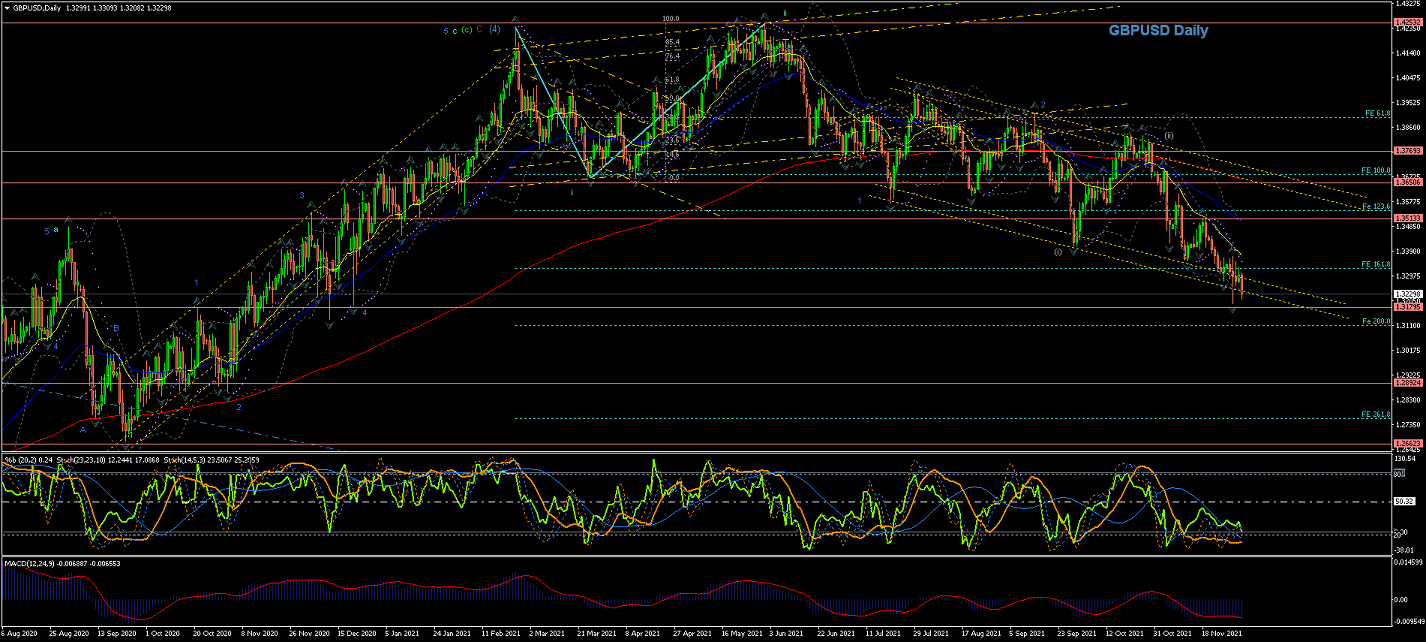Viewport: 1426px width, 642px height.
Task: Select the blue GBPUSD Daily title label
Action: point(1157,31)
